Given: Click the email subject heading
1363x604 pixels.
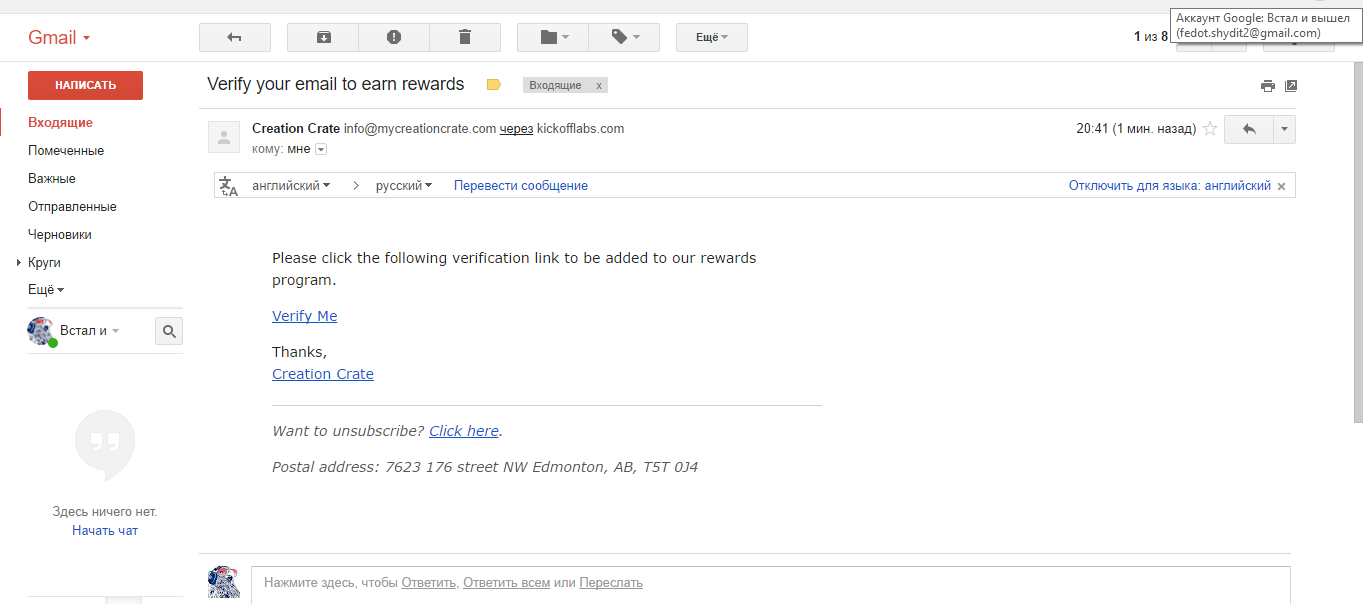Looking at the screenshot, I should pos(336,84).
